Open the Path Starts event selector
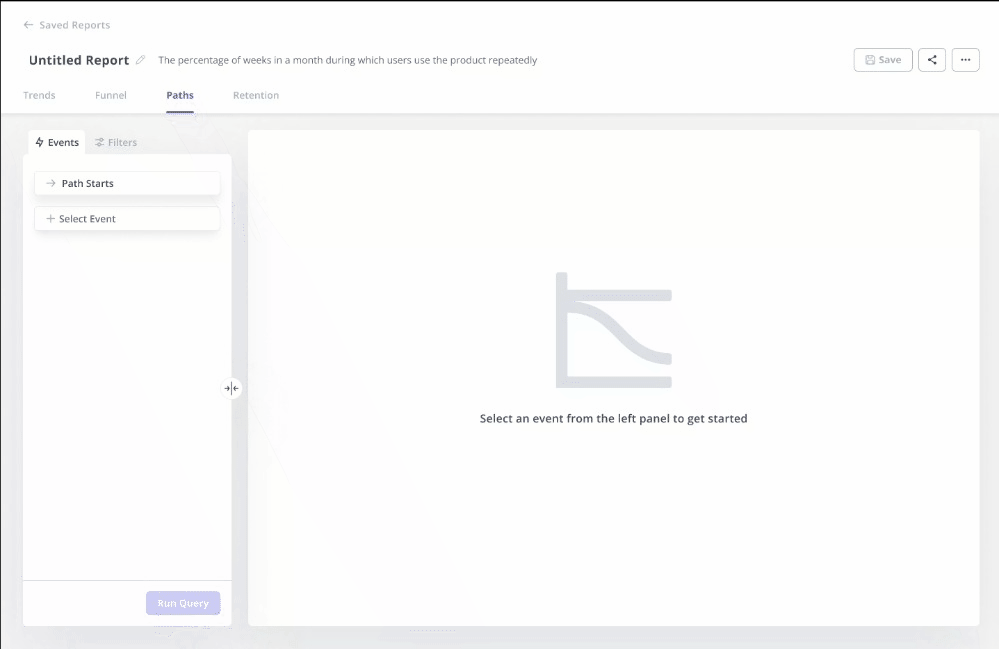Viewport: 999px width, 649px height. [x=127, y=183]
